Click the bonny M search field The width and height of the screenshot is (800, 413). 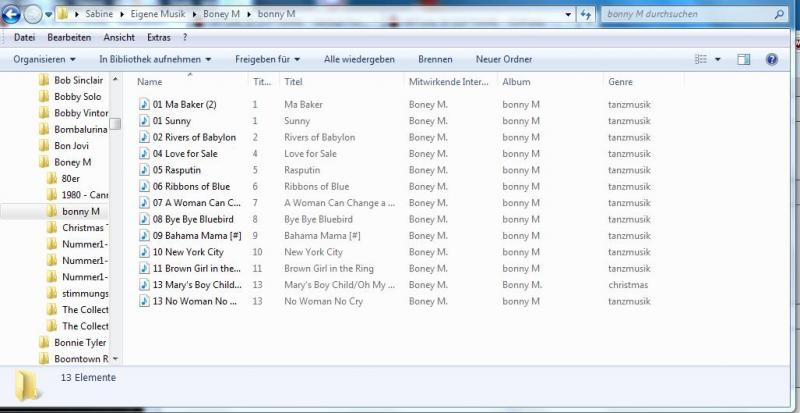click(690, 15)
